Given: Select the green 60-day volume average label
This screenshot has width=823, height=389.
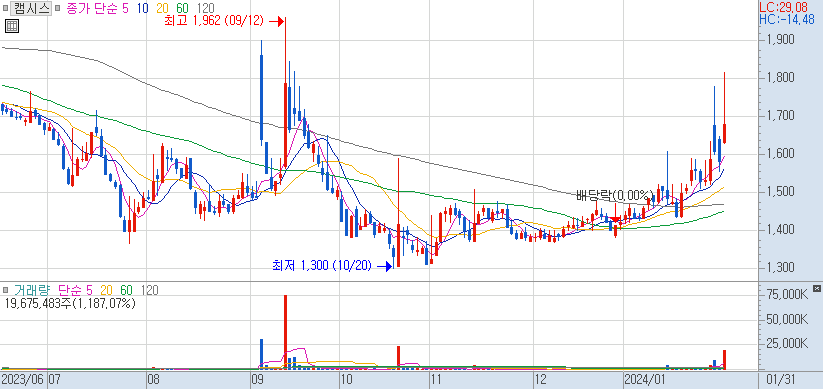Looking at the screenshot, I should coord(126,290).
